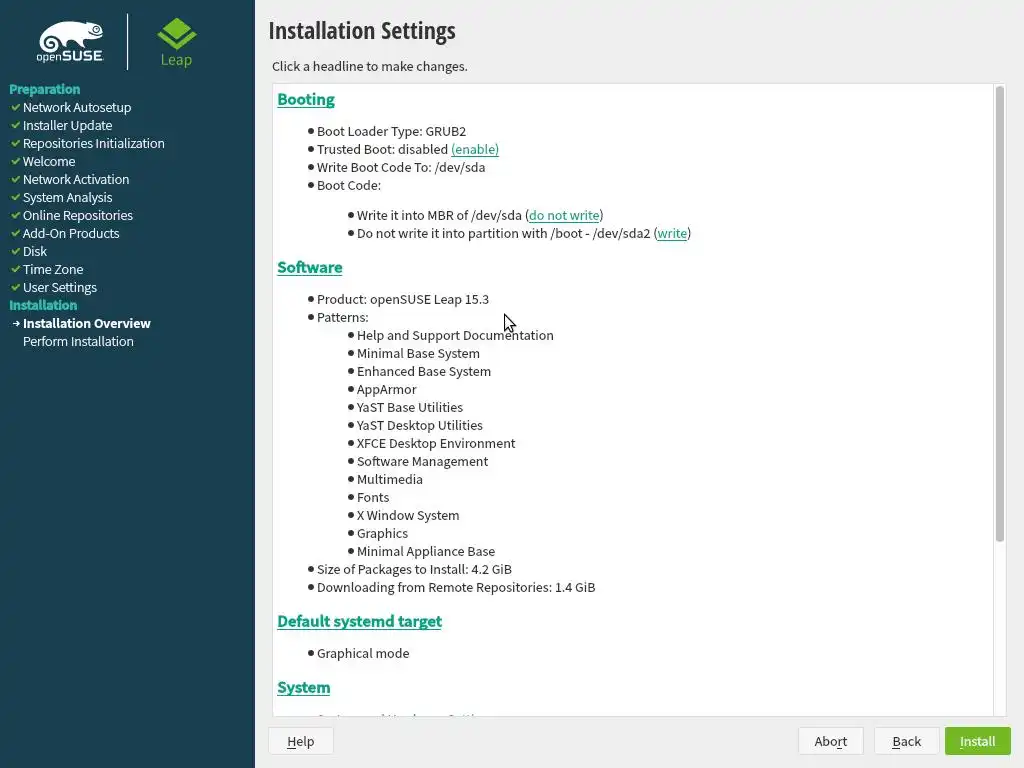Screen dimensions: 1024x768
Task: Click the 'Product: openSUSE Leap 15.3' line
Action: click(x=403, y=299)
